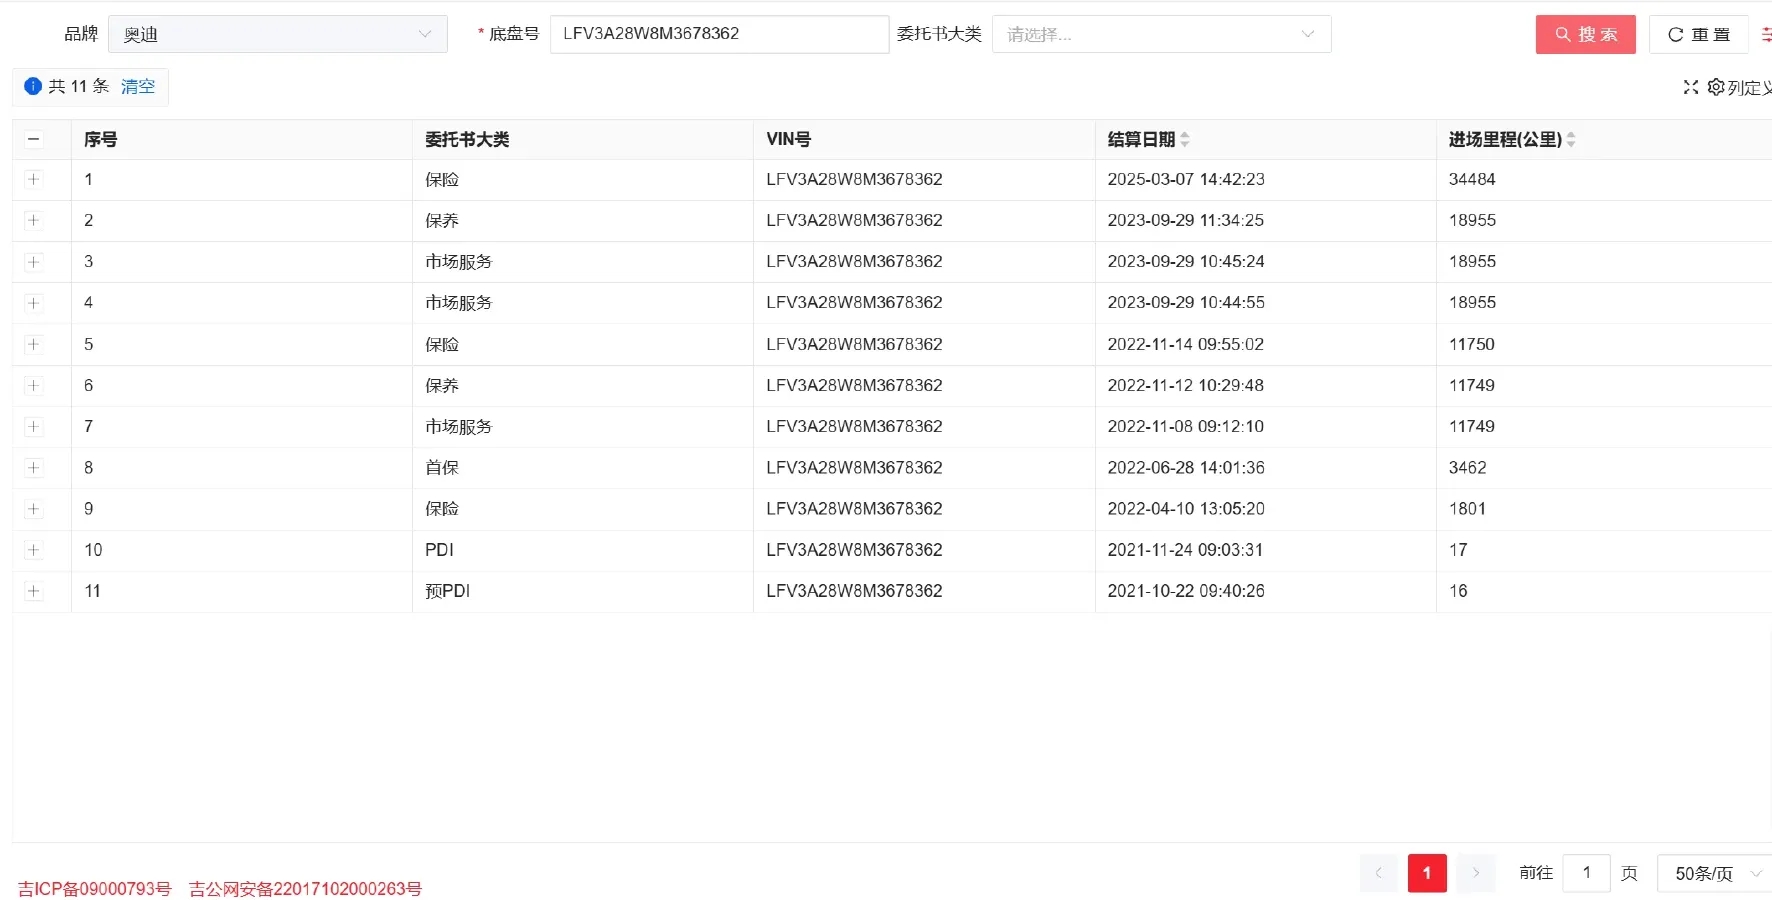
Task: Click next page arrow in pagination
Action: (x=1475, y=872)
